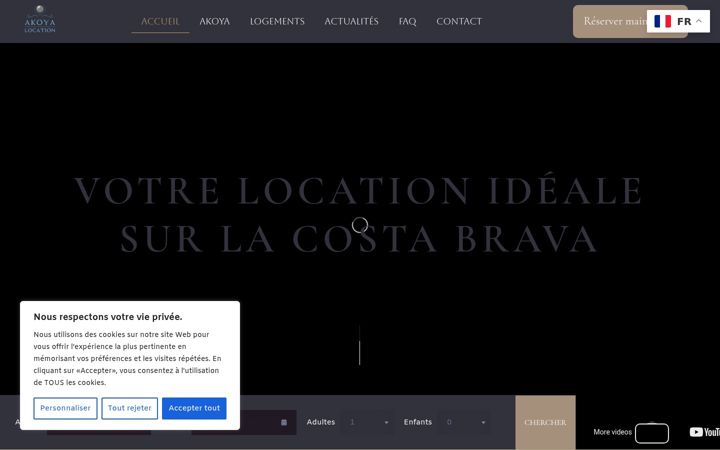Click Personnaliser in cookie banner
This screenshot has width=720, height=450.
tap(65, 408)
